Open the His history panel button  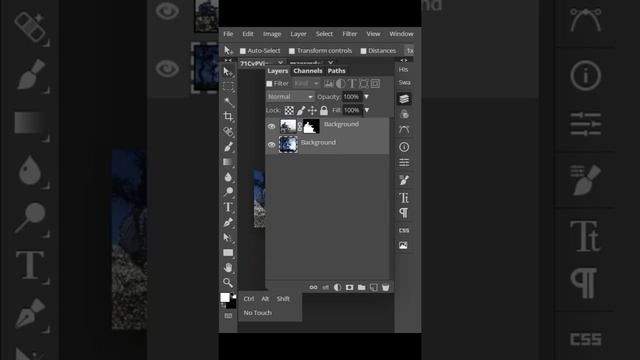[x=403, y=69]
